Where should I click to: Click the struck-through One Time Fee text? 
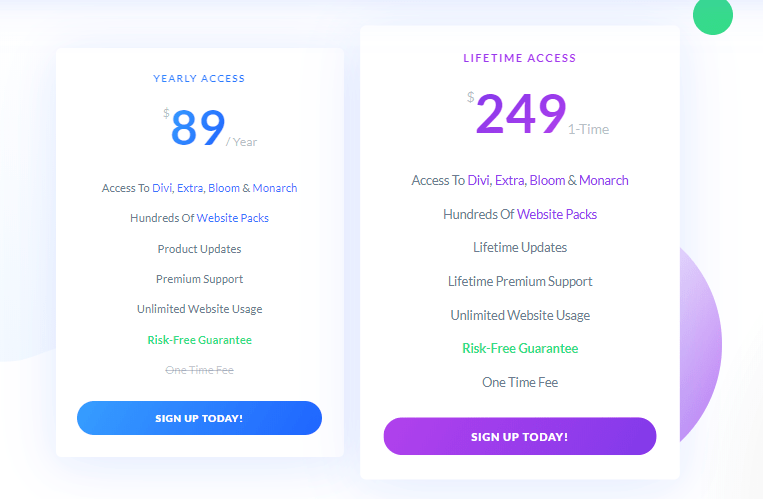point(200,370)
